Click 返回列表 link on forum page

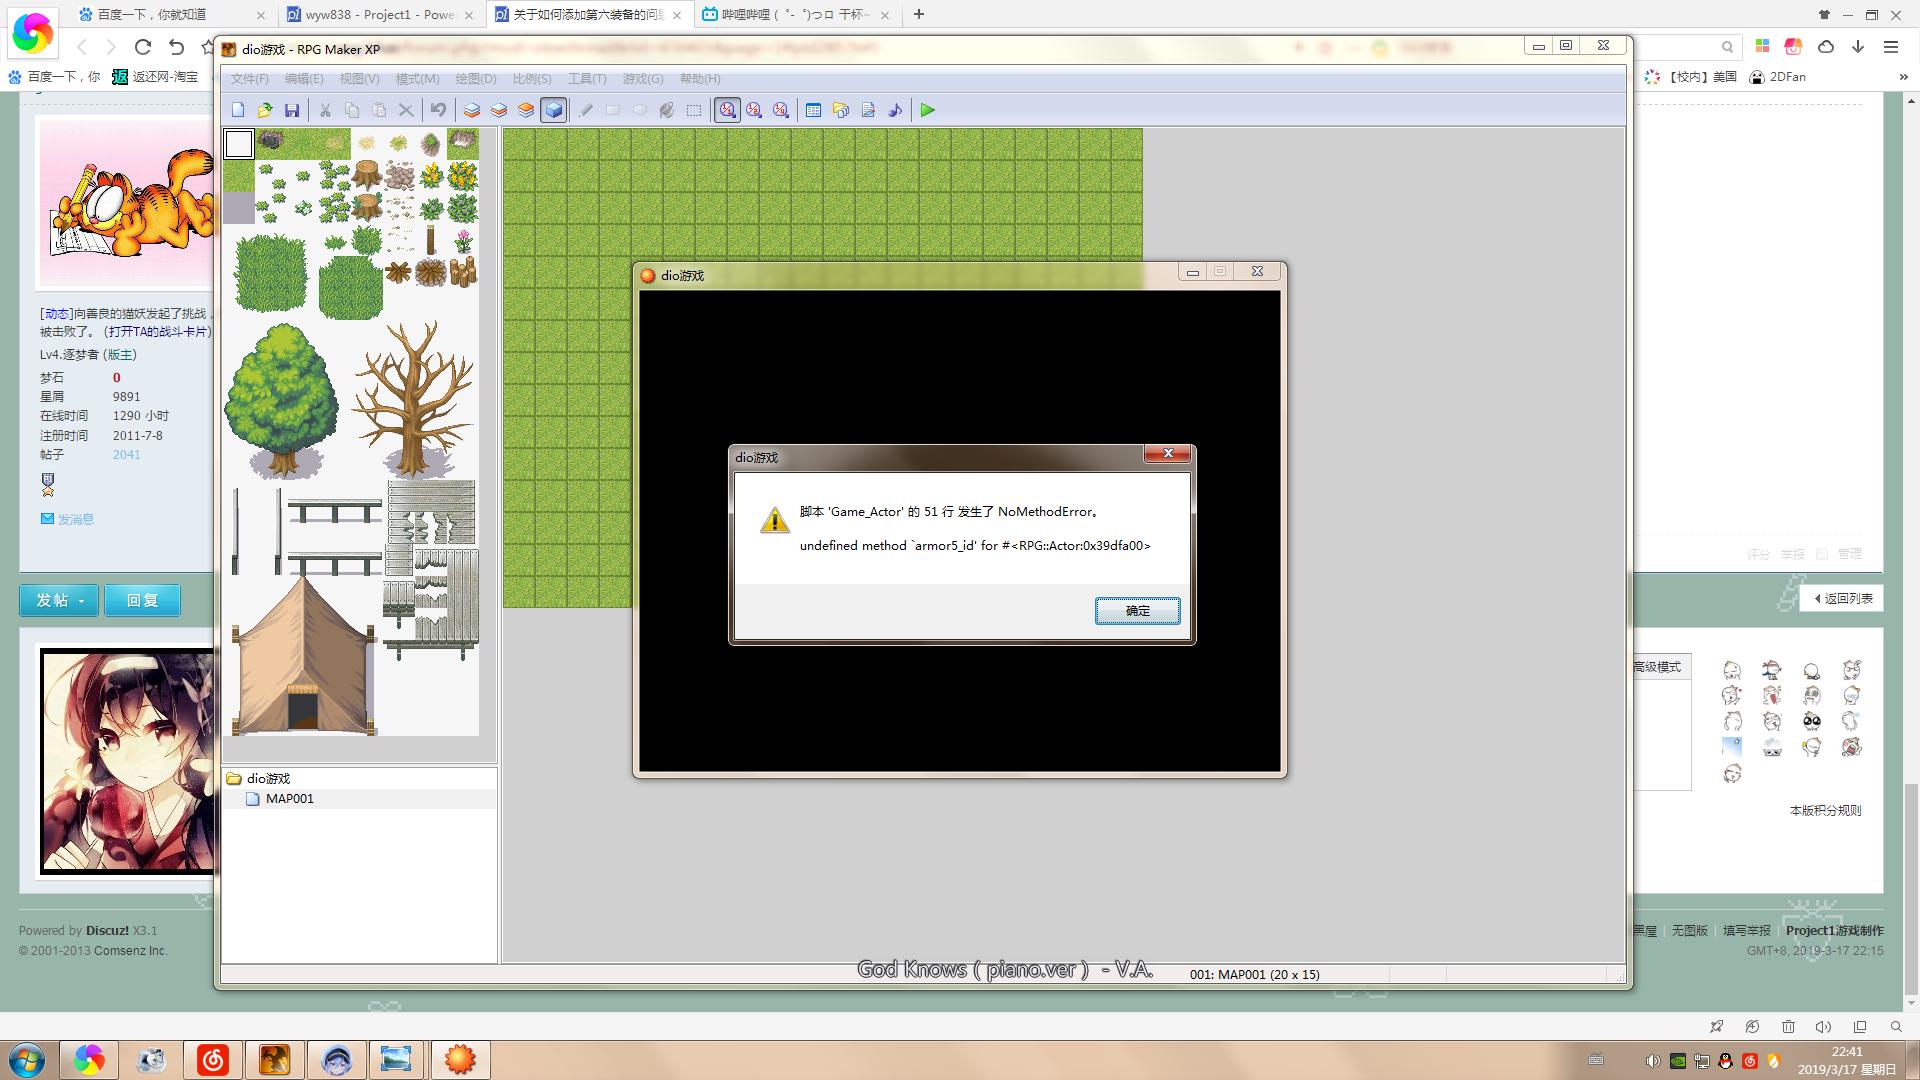[1842, 599]
